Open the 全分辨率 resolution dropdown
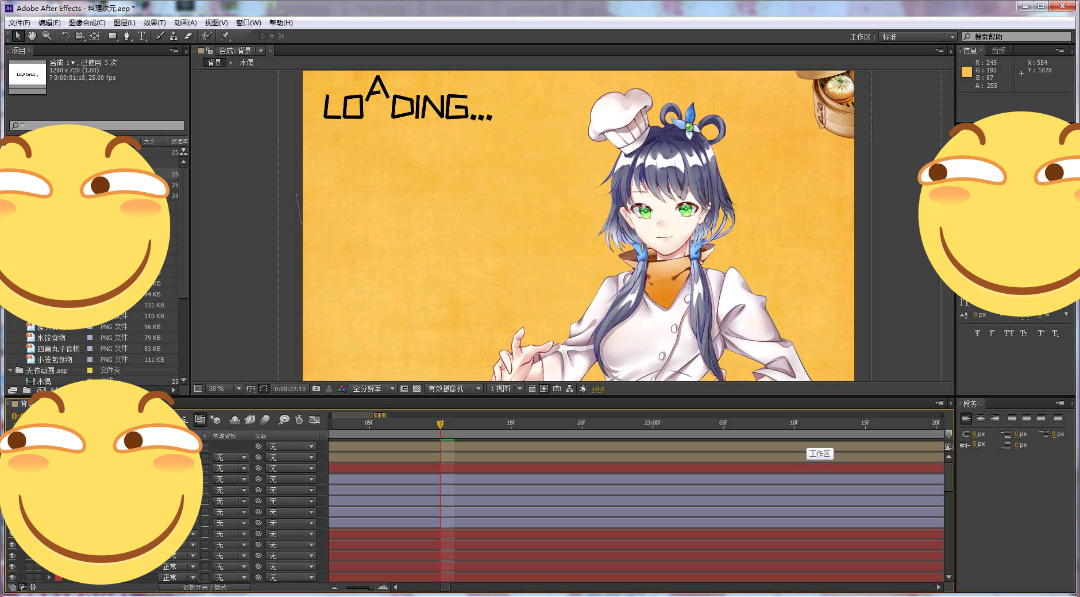The height and width of the screenshot is (597, 1080). click(x=374, y=389)
